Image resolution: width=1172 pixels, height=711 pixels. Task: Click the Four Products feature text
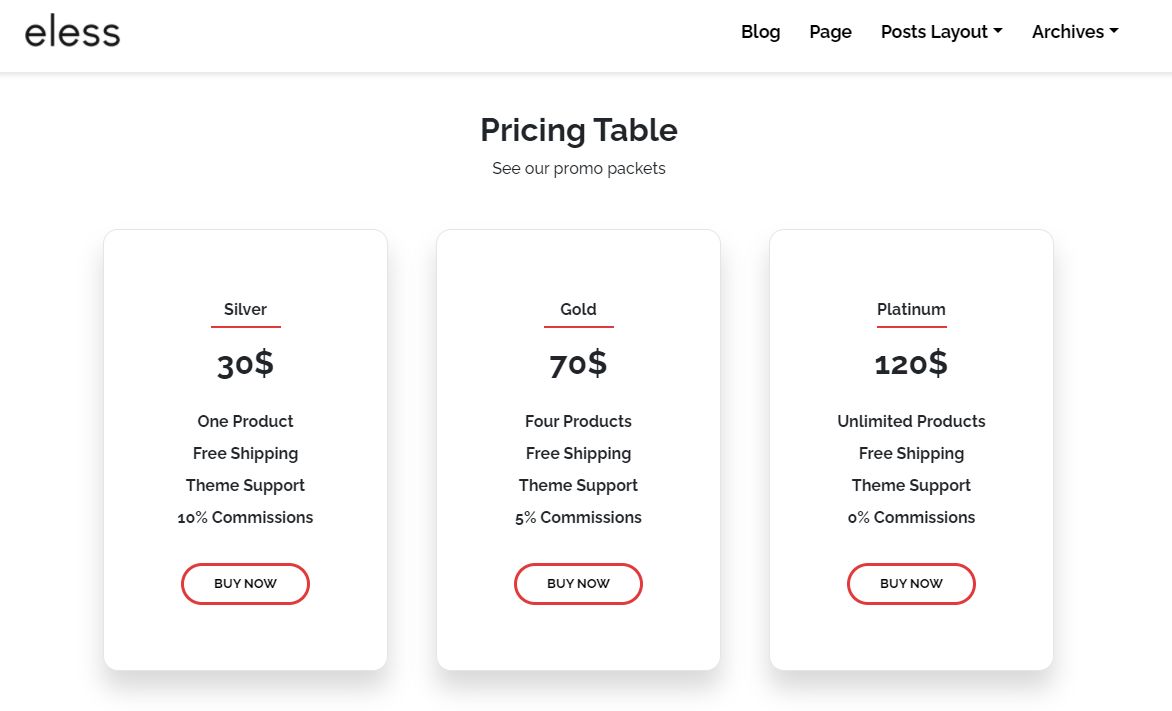[578, 421]
